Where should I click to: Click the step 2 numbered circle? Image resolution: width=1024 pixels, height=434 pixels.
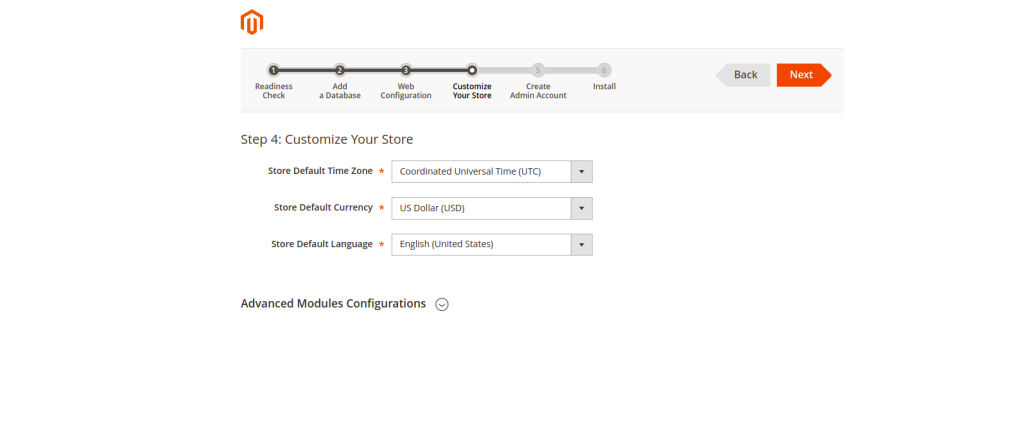tap(340, 70)
